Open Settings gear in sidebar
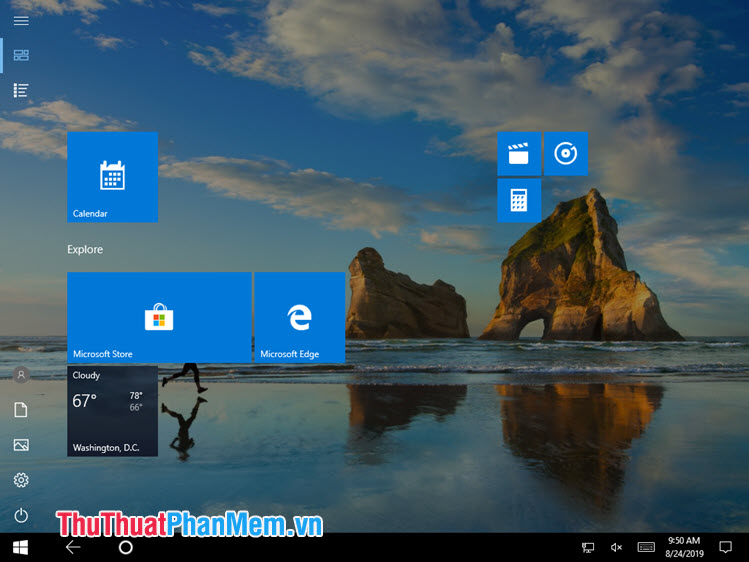 pyautogui.click(x=21, y=480)
